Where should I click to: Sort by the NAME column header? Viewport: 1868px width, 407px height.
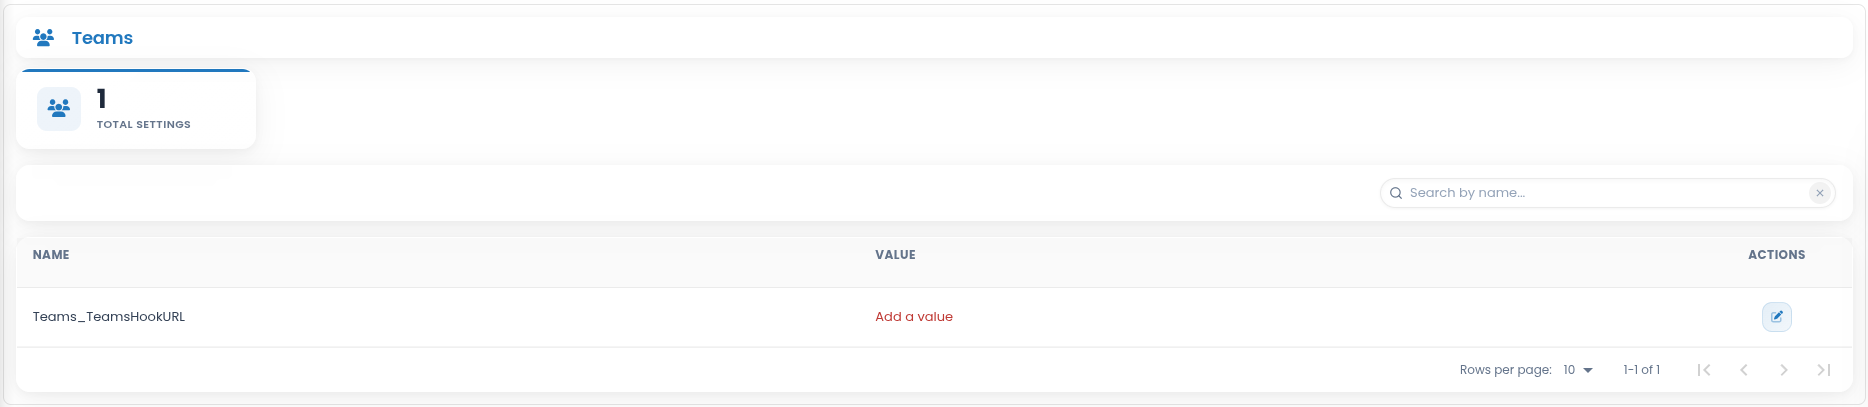click(x=51, y=255)
